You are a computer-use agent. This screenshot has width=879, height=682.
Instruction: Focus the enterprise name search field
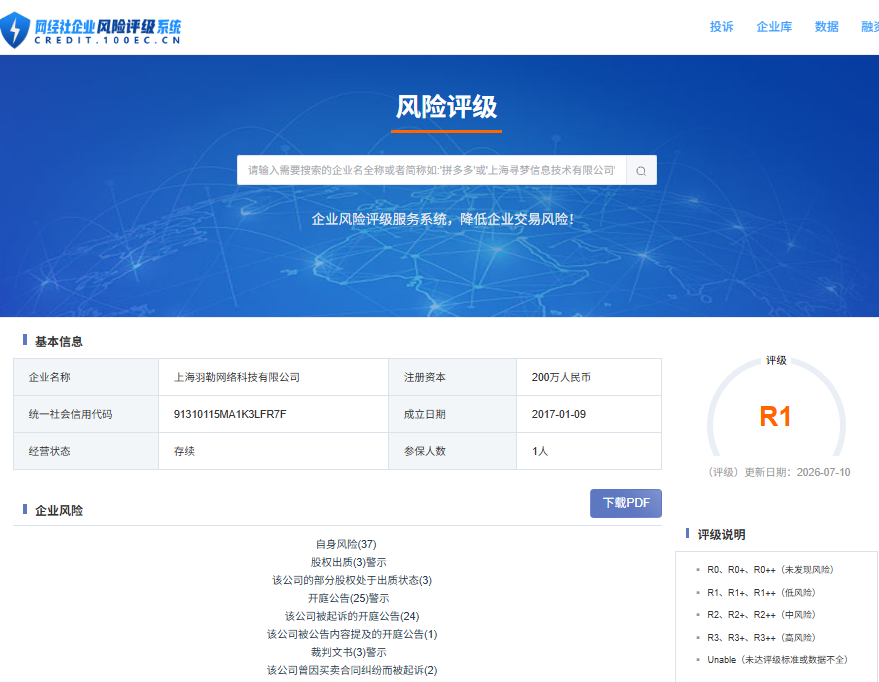click(432, 170)
